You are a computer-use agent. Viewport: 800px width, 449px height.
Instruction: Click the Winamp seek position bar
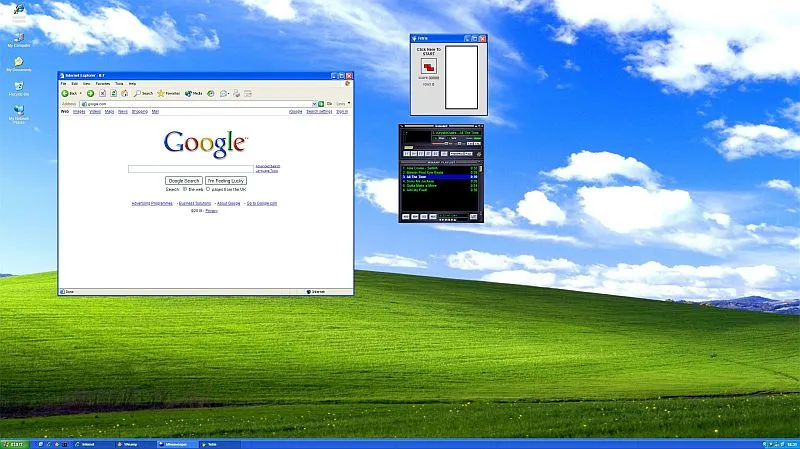click(441, 147)
